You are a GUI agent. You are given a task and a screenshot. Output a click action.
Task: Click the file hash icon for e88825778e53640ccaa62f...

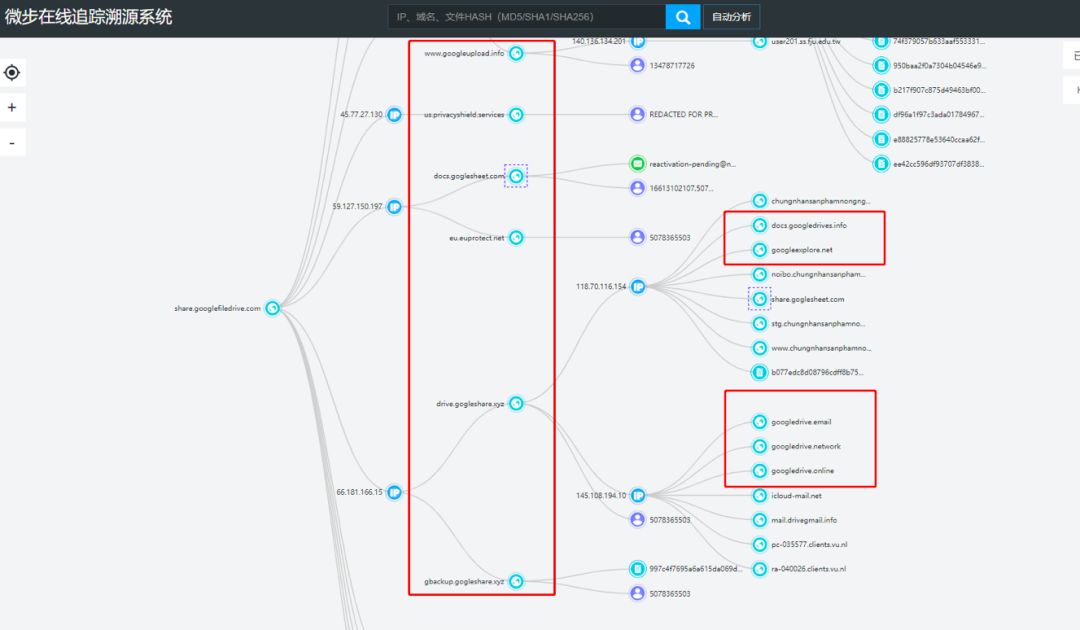coord(881,139)
